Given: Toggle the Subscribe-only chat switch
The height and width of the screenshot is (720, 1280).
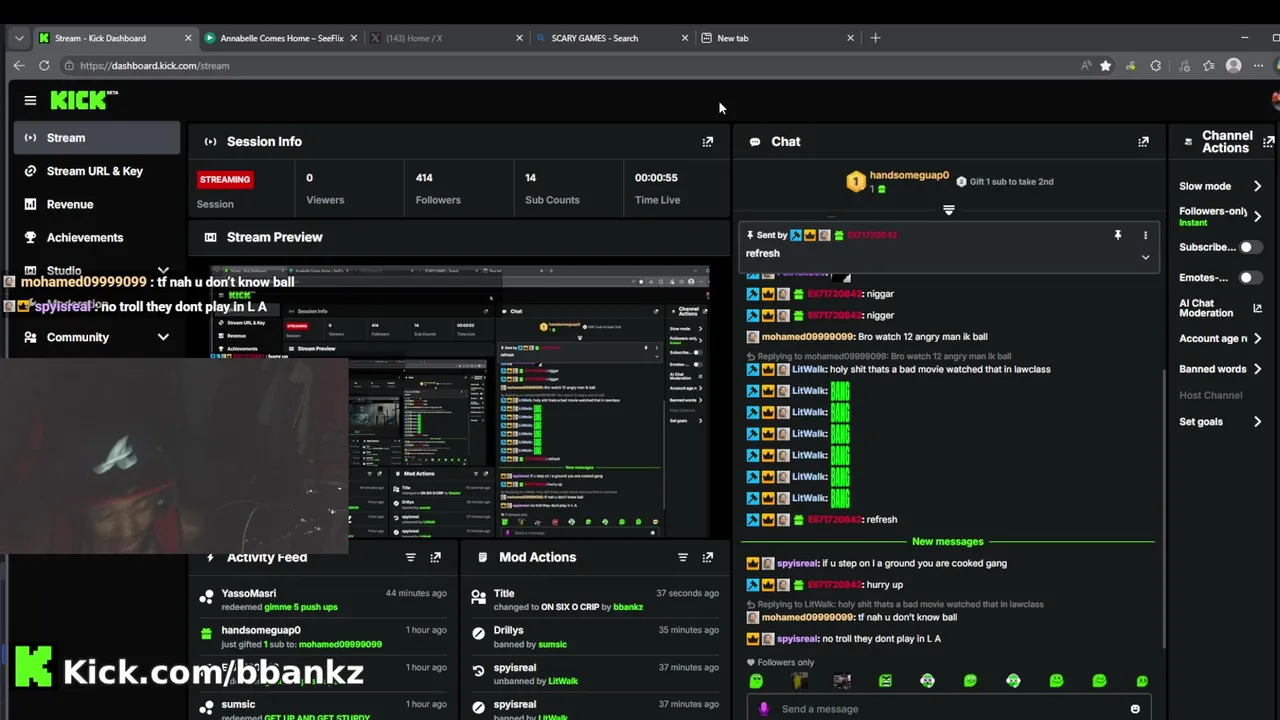Looking at the screenshot, I should point(1250,247).
